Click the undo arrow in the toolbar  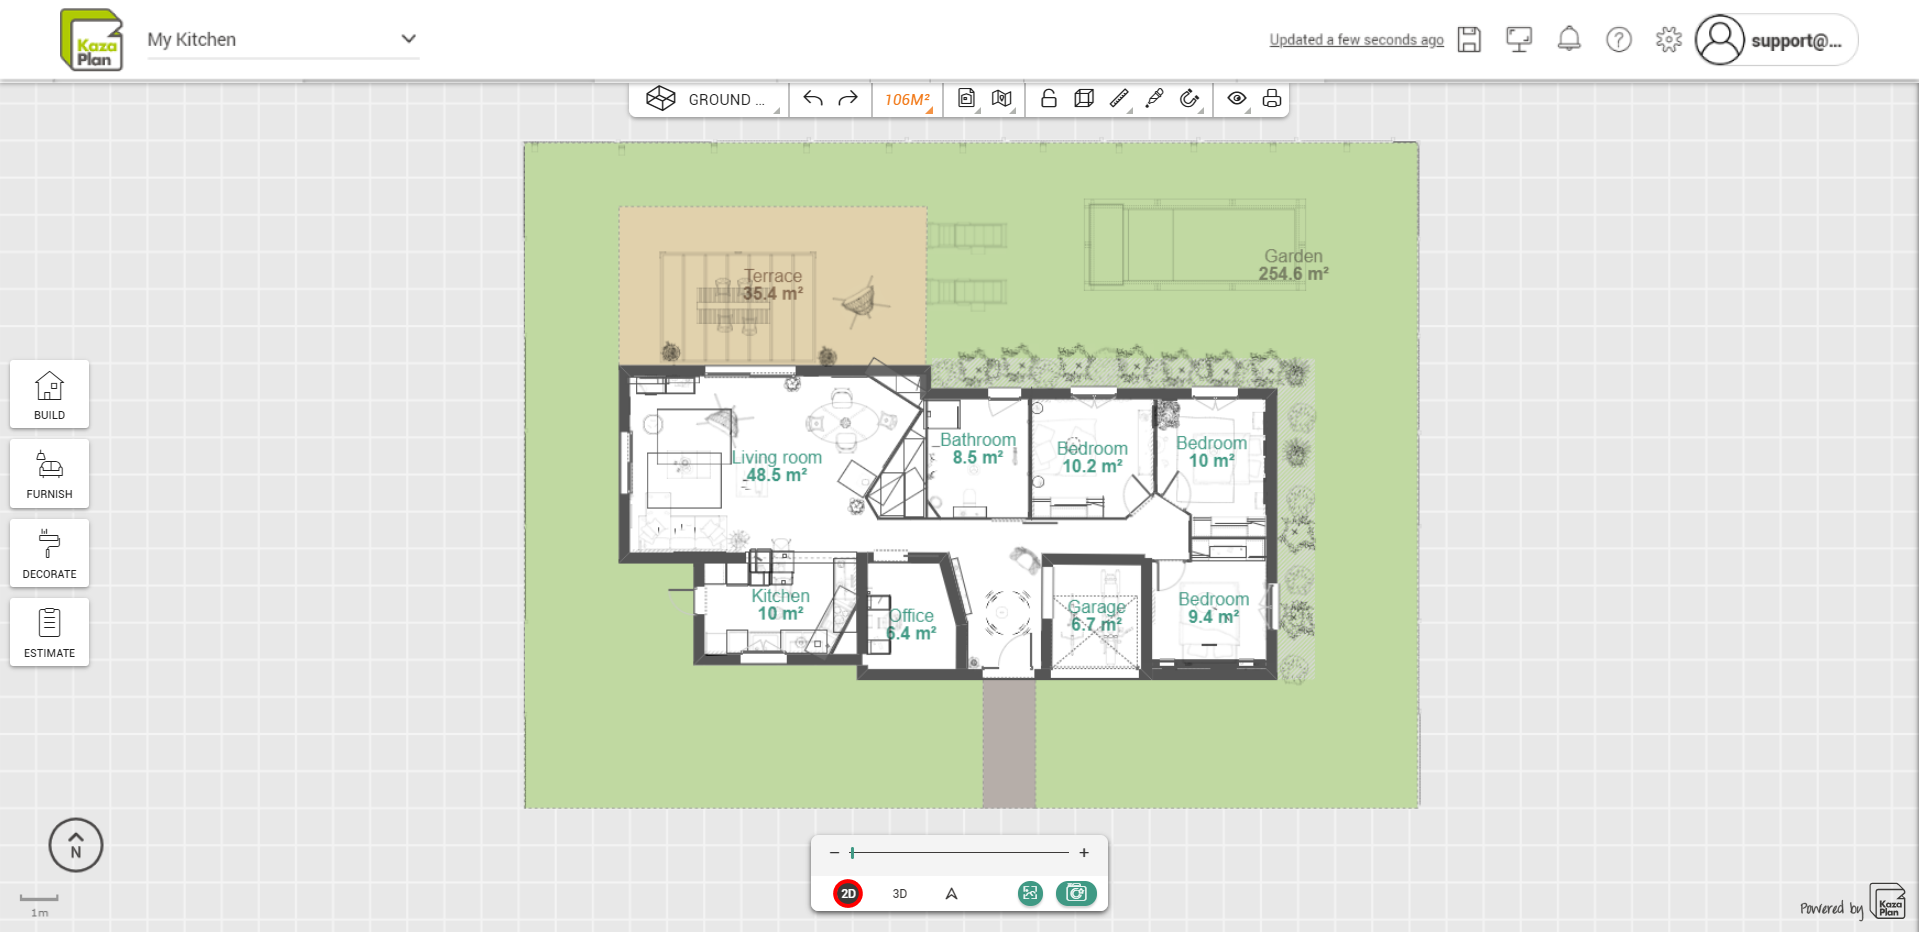pos(813,99)
